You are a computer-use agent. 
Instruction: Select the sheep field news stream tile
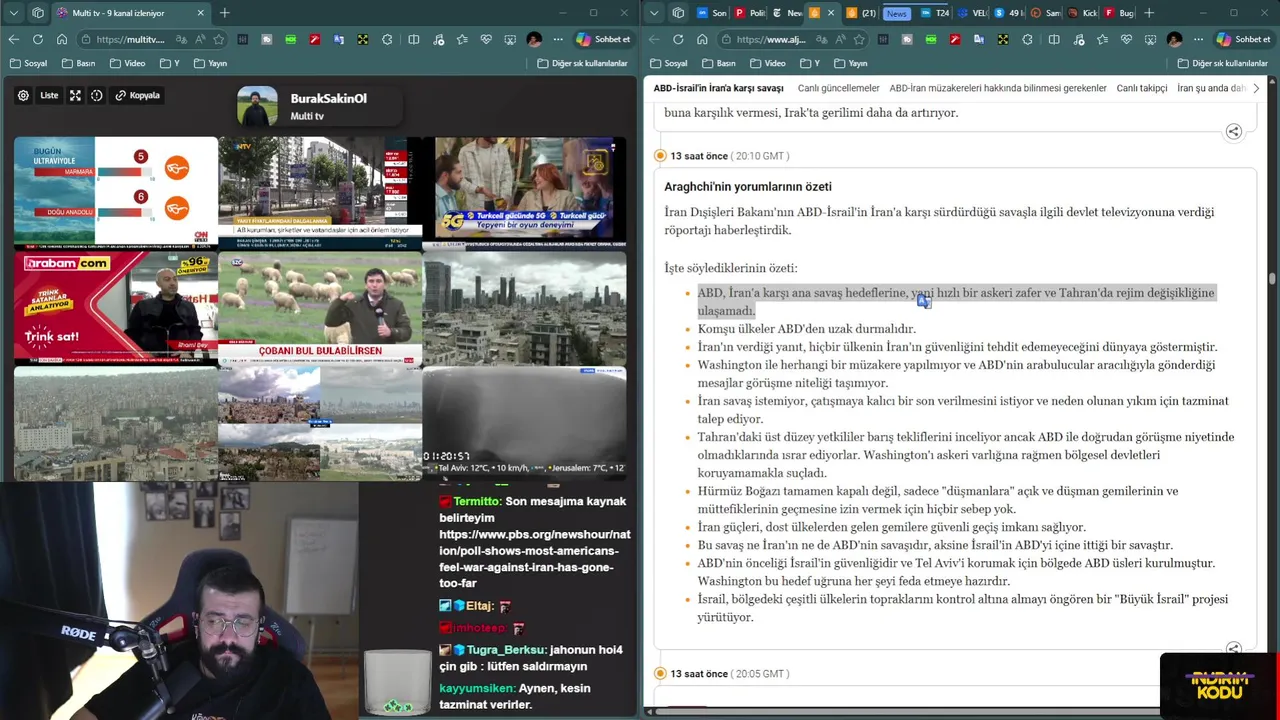click(319, 308)
